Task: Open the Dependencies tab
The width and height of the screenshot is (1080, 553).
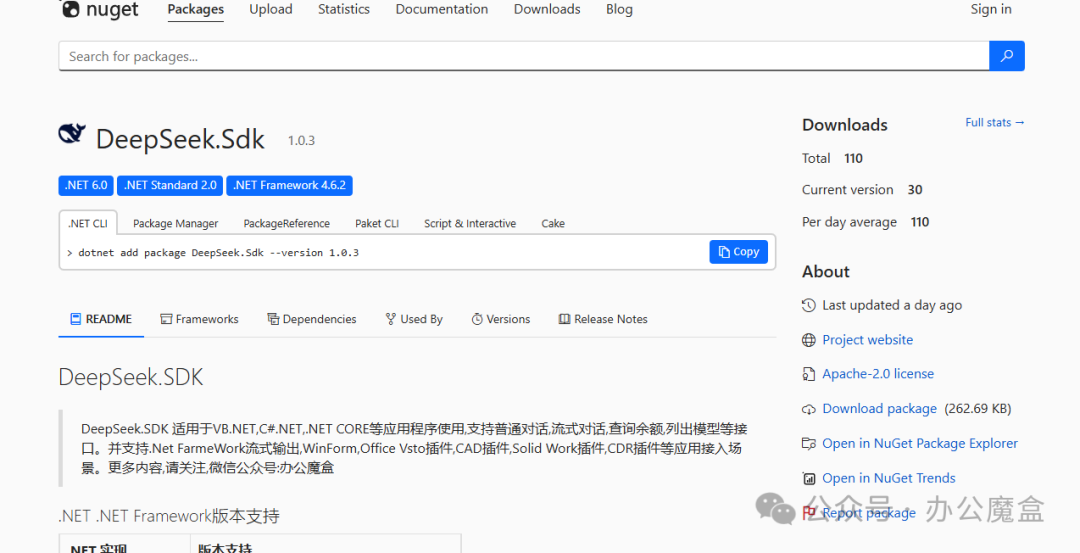Action: pos(312,319)
